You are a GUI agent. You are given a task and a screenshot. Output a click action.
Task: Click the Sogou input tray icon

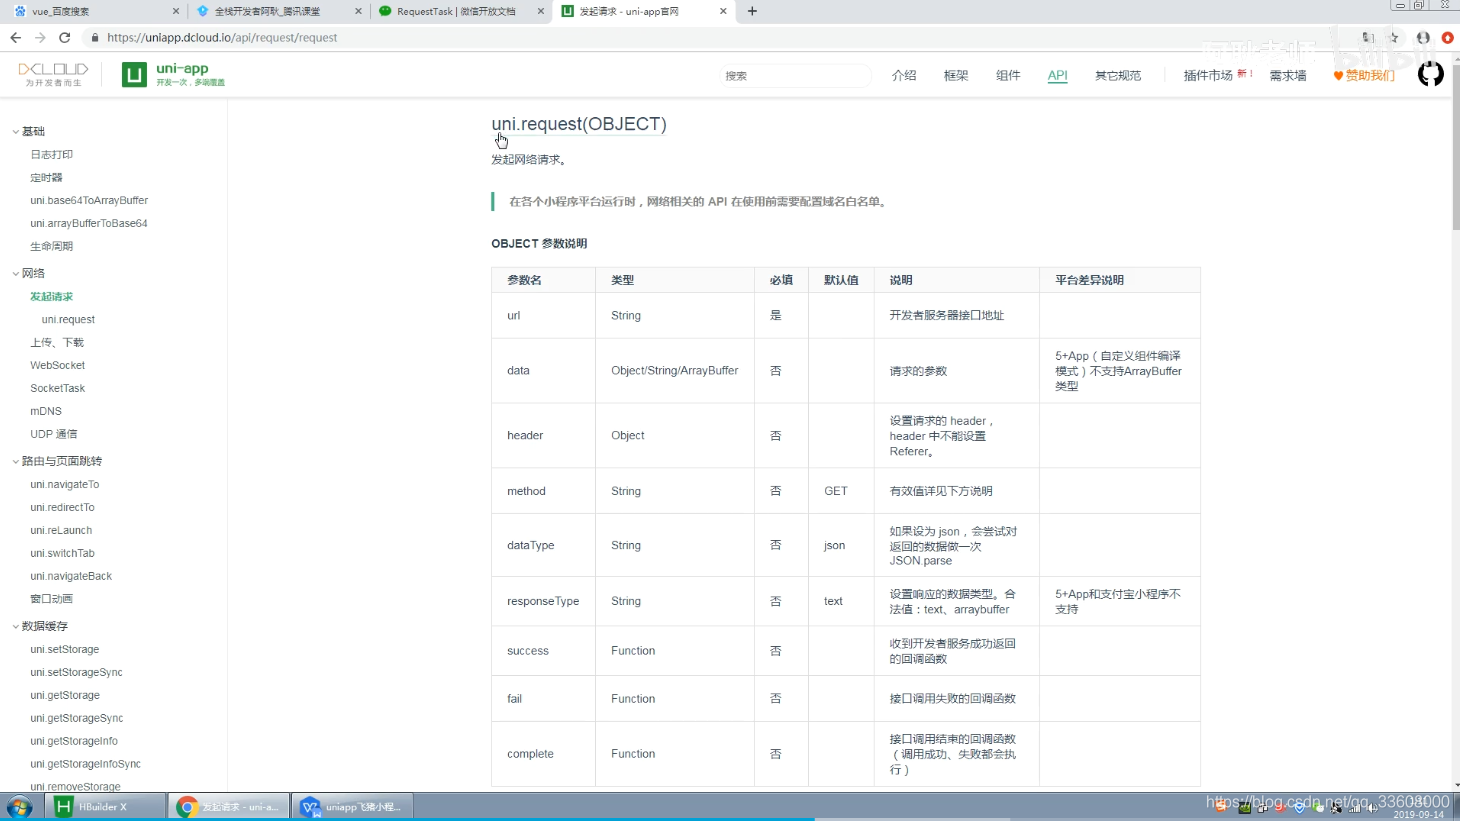(1222, 806)
